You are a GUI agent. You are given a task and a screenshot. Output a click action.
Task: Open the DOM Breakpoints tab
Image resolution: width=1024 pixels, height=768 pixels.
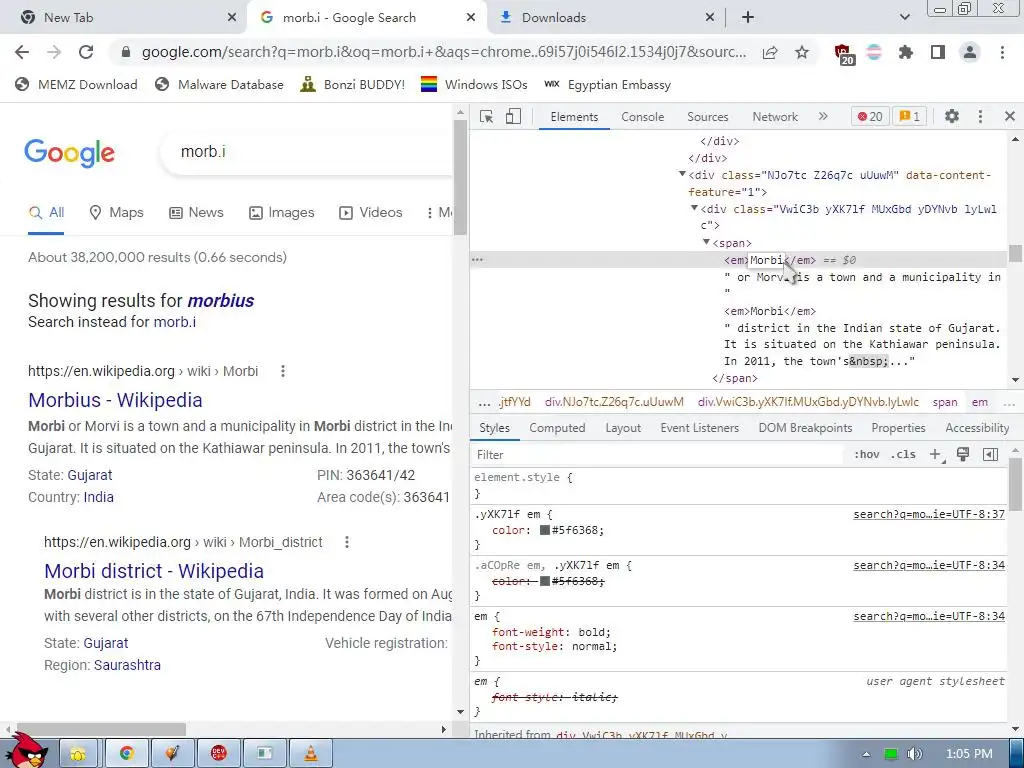(x=805, y=428)
